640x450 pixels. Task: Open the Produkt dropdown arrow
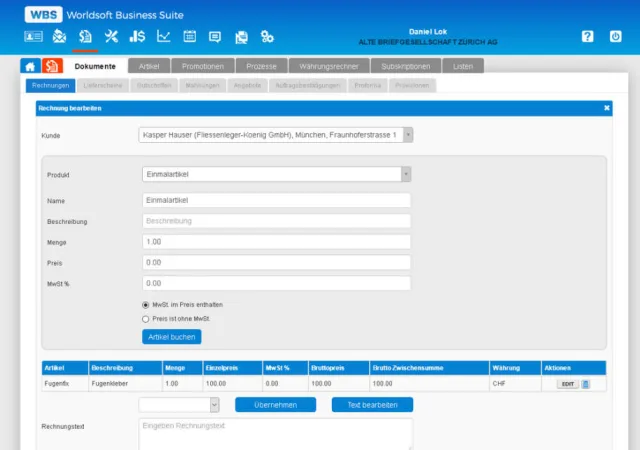(x=406, y=174)
